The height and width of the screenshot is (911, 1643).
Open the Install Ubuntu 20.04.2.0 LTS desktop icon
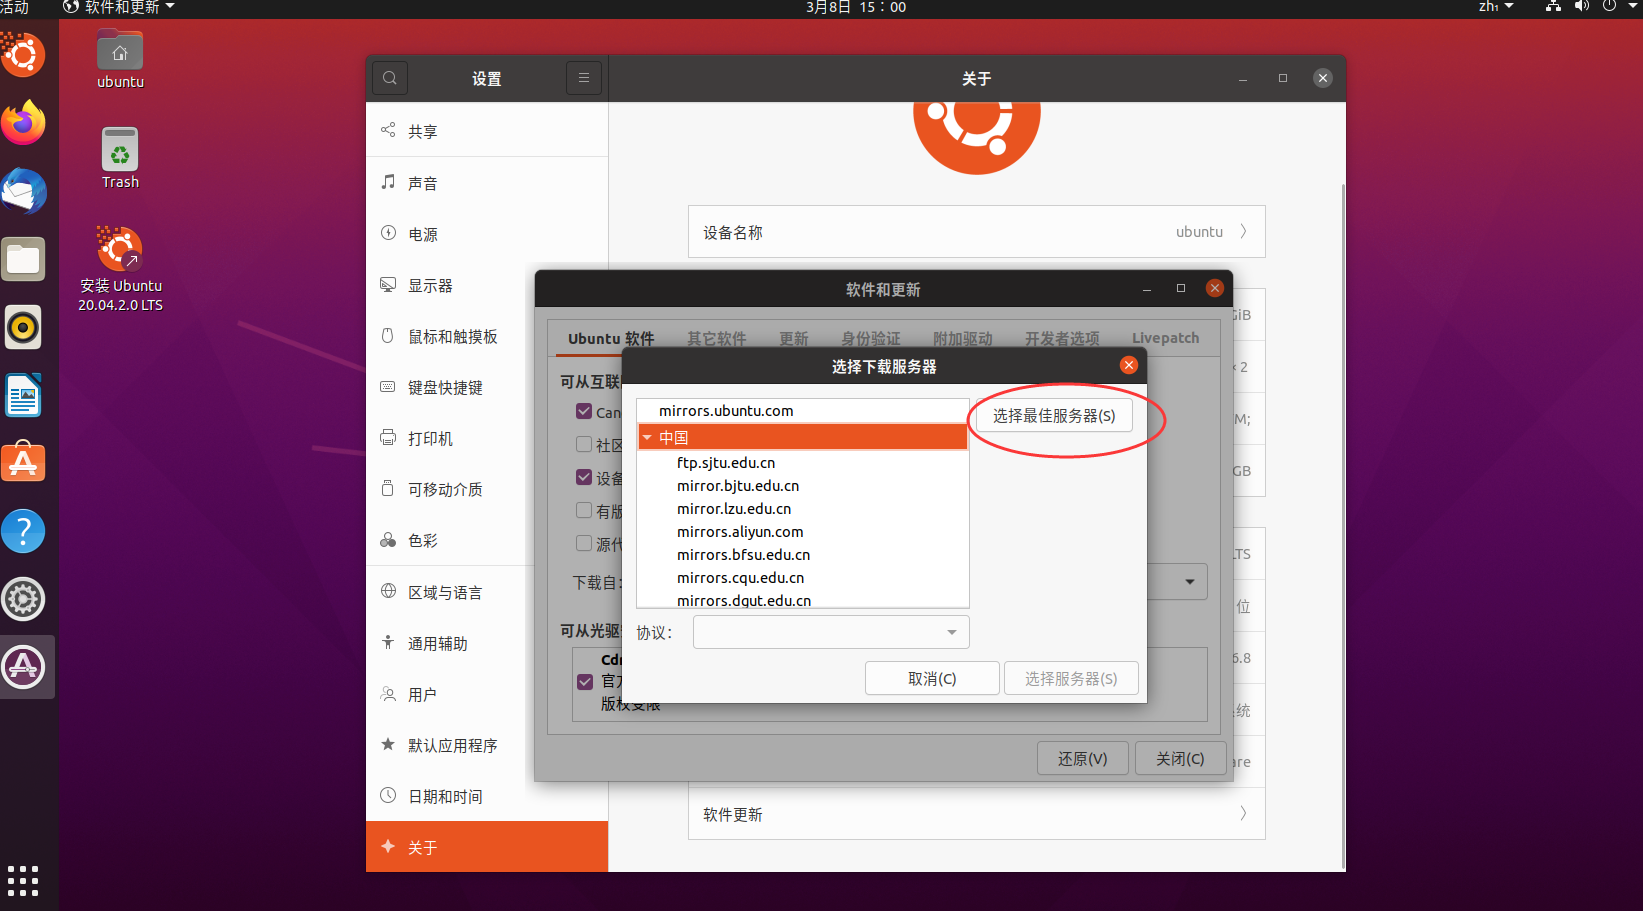[120, 268]
